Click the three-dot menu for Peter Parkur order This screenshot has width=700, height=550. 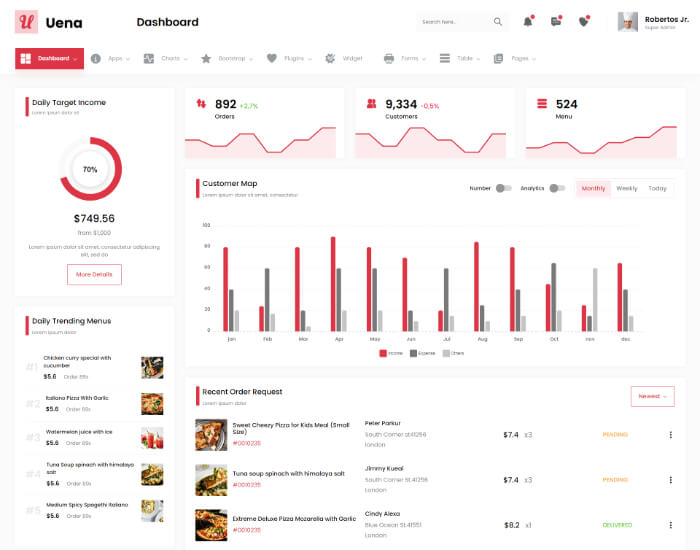coord(670,435)
